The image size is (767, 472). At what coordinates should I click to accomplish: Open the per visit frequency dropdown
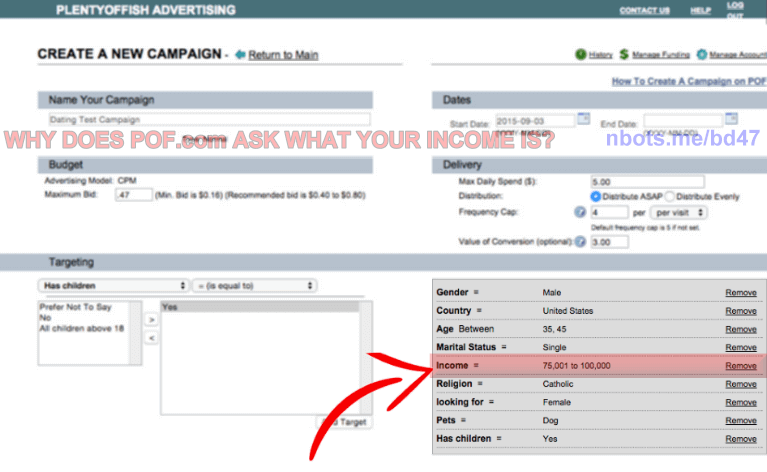[678, 213]
